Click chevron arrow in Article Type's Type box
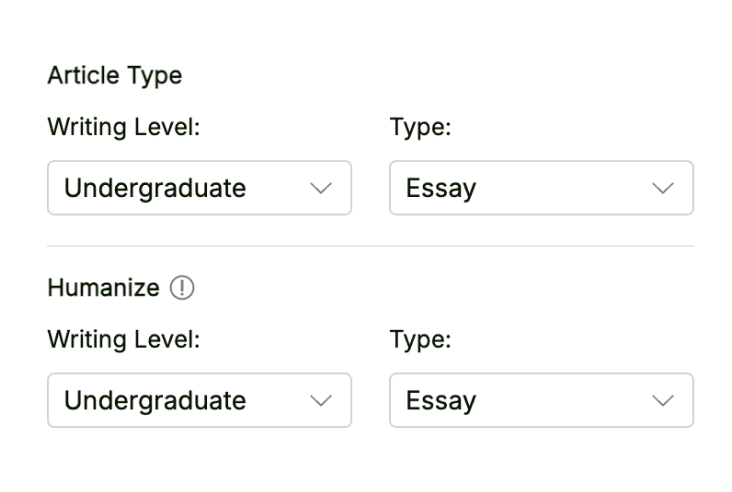This screenshot has height=492, width=732. (x=662, y=188)
